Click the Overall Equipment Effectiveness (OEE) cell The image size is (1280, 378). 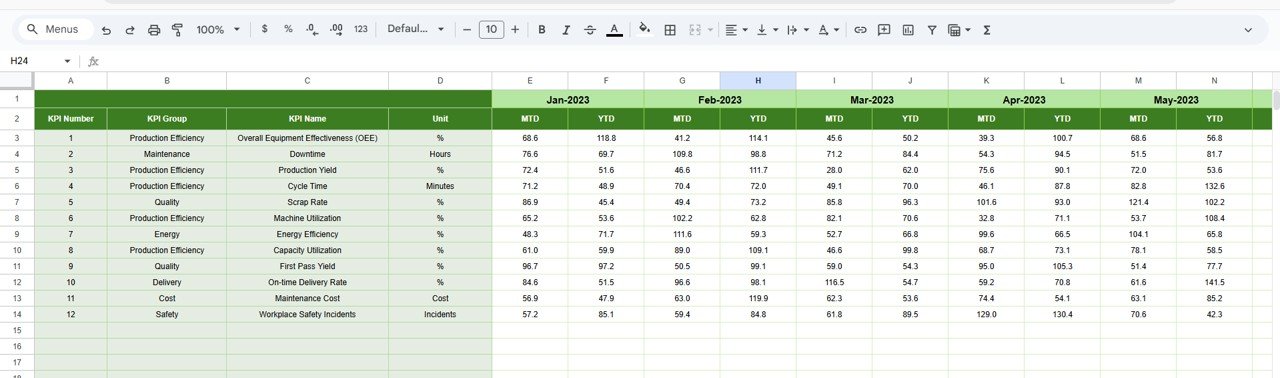click(308, 137)
